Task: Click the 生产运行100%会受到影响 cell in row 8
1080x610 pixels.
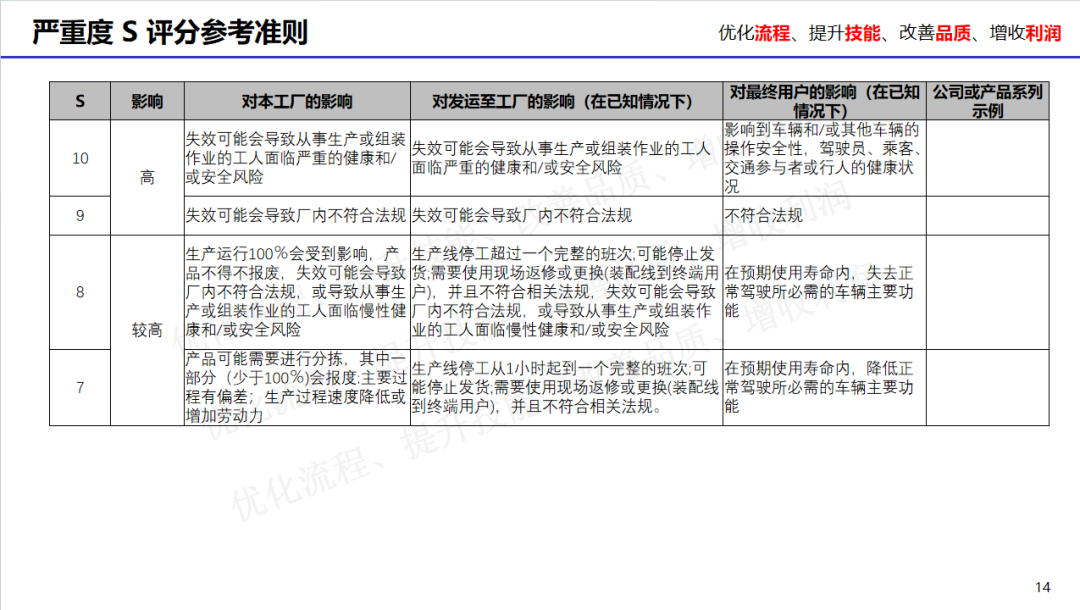Action: pyautogui.click(x=297, y=292)
